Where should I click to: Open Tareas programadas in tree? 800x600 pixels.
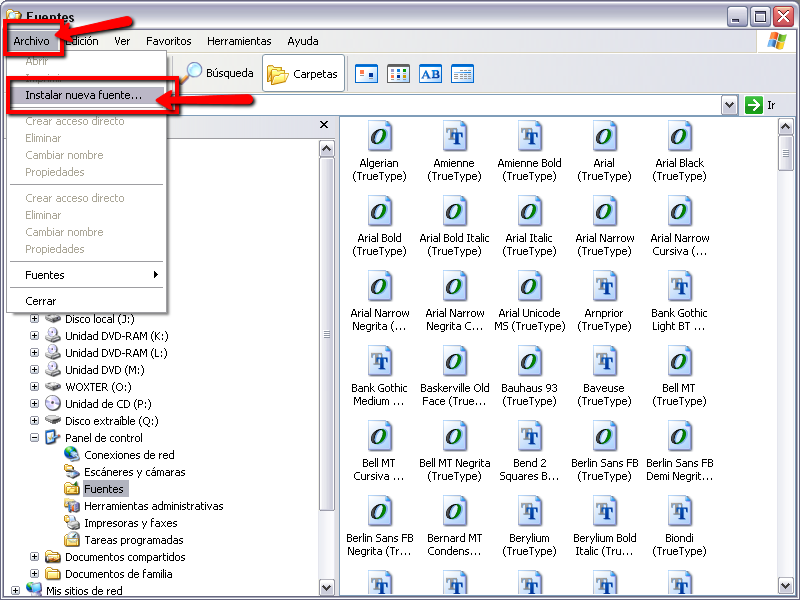tap(134, 540)
